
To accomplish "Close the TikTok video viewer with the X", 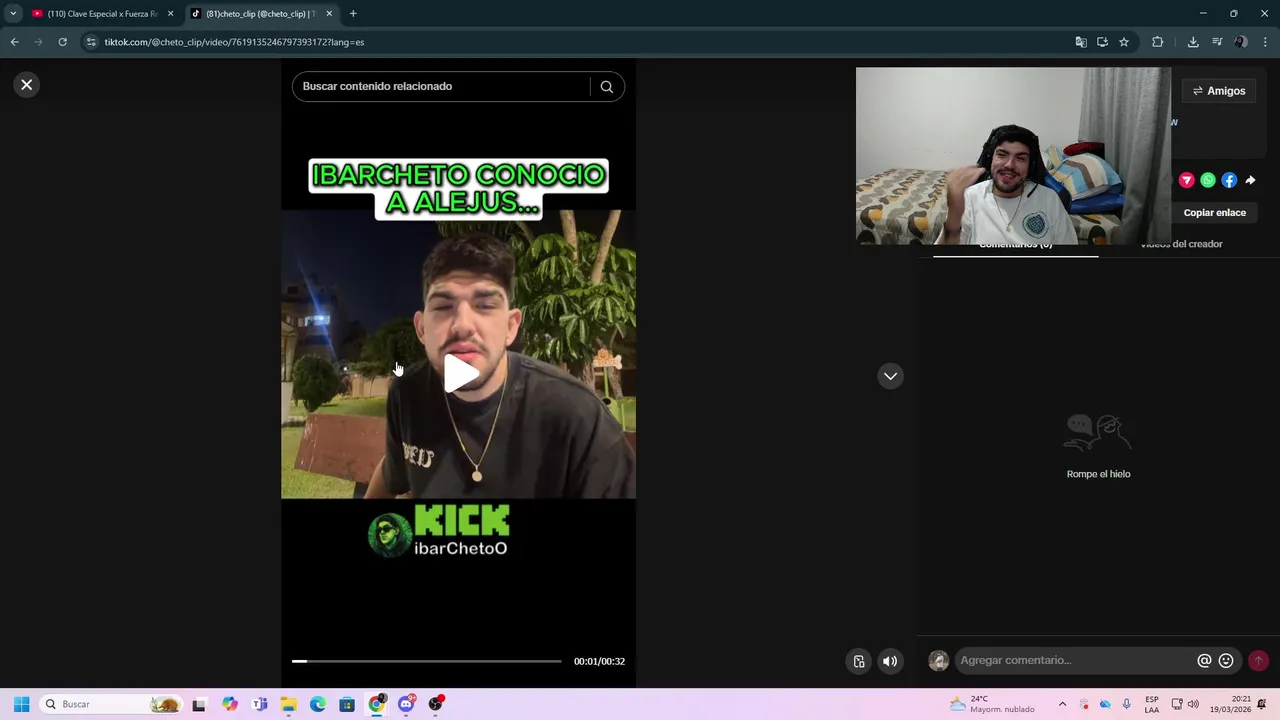I will (27, 85).
